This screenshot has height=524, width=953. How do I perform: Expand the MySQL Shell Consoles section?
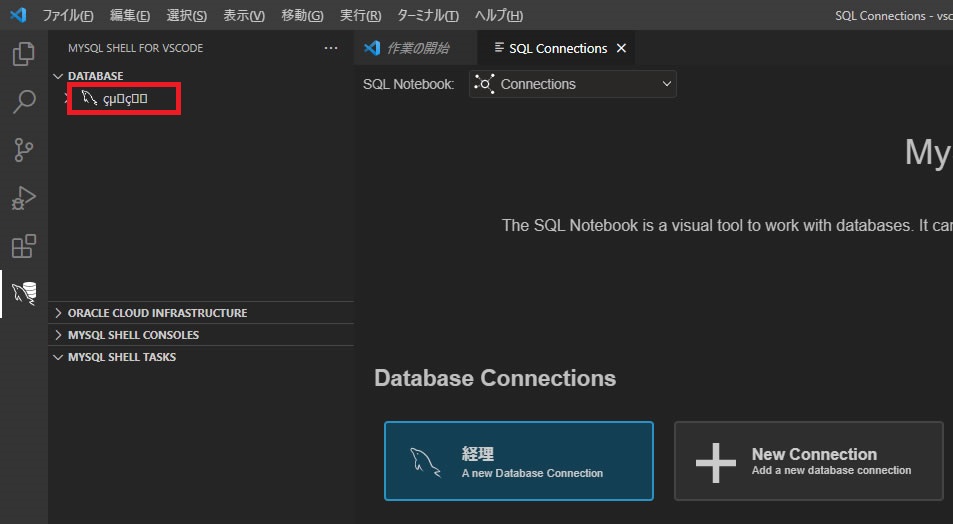[133, 335]
